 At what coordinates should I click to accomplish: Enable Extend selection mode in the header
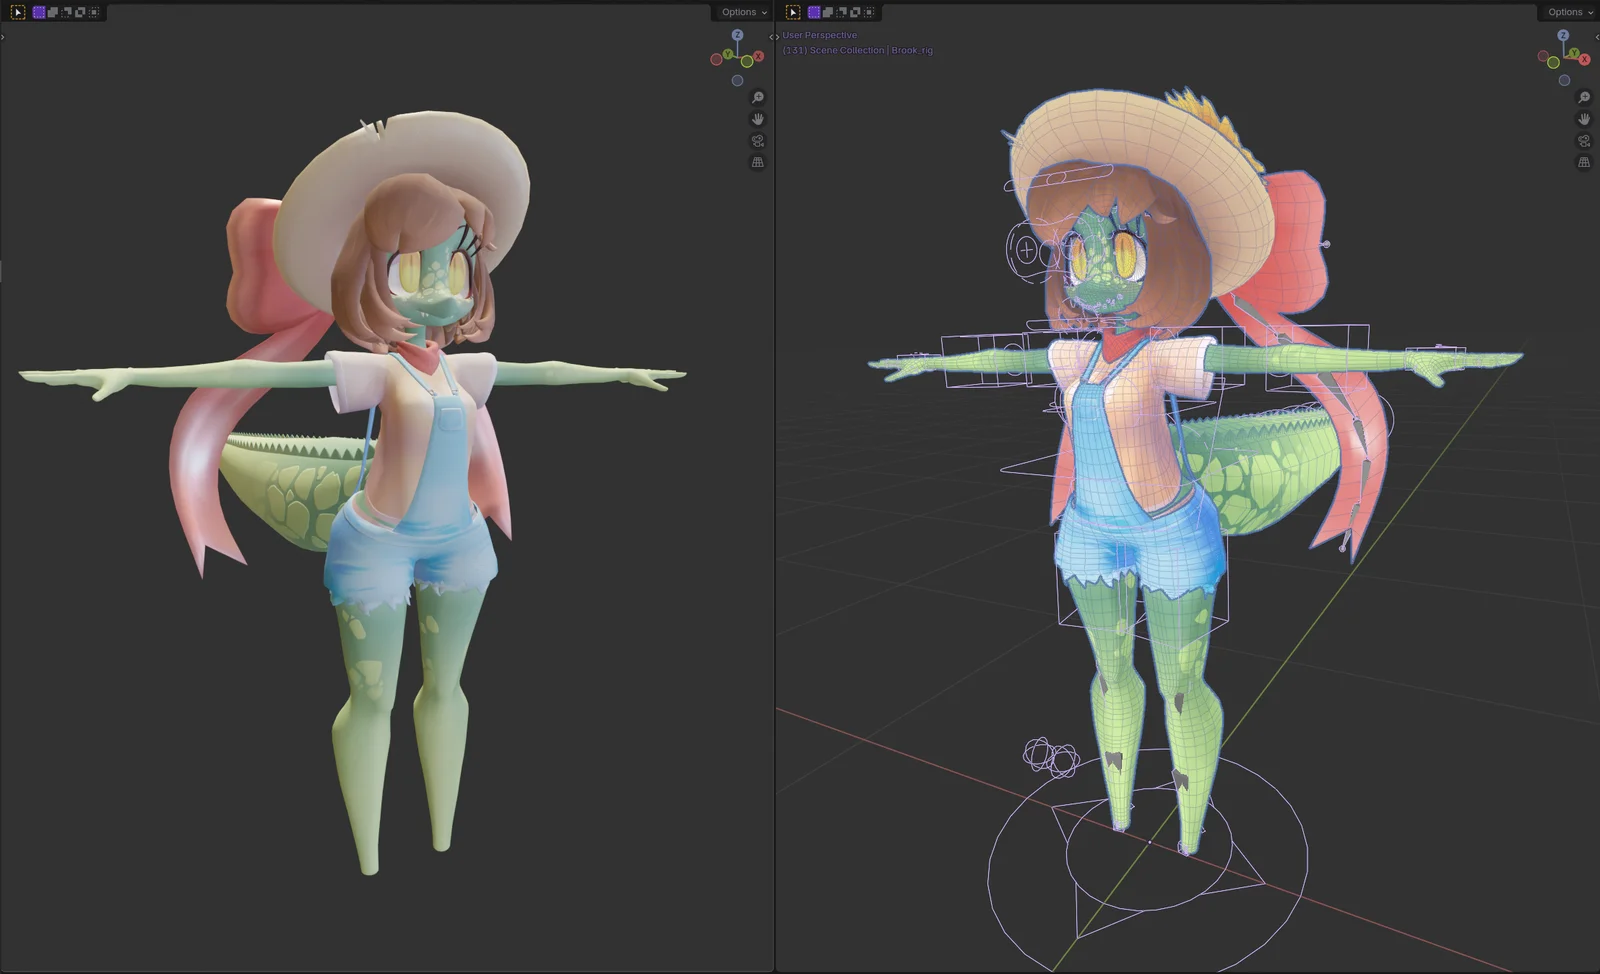coord(52,12)
